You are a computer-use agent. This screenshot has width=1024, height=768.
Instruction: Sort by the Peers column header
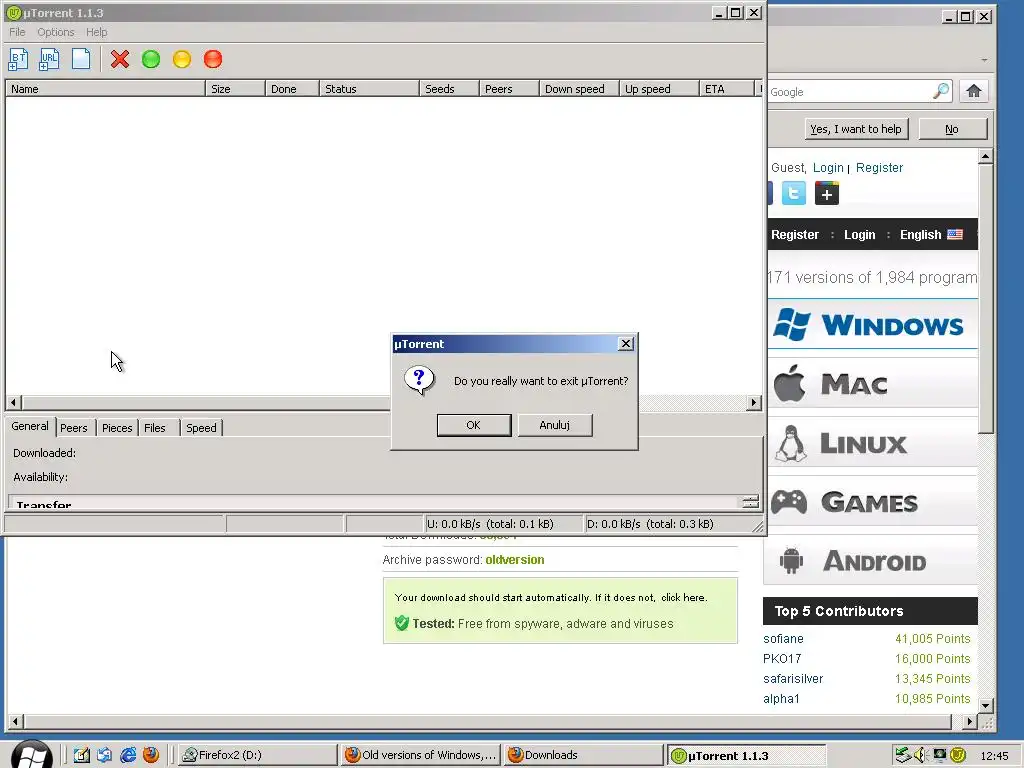(x=509, y=89)
